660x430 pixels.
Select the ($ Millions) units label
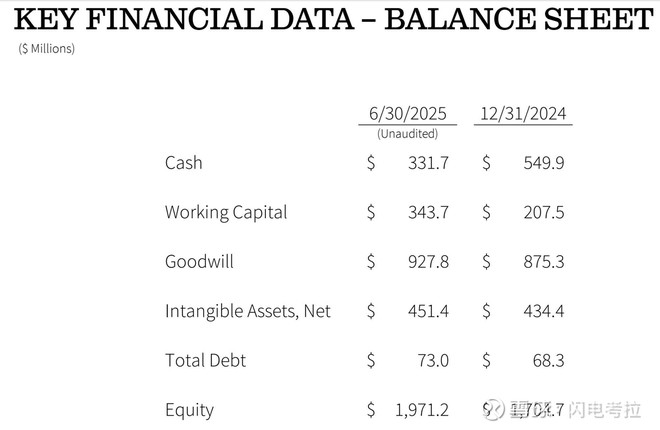(47, 49)
